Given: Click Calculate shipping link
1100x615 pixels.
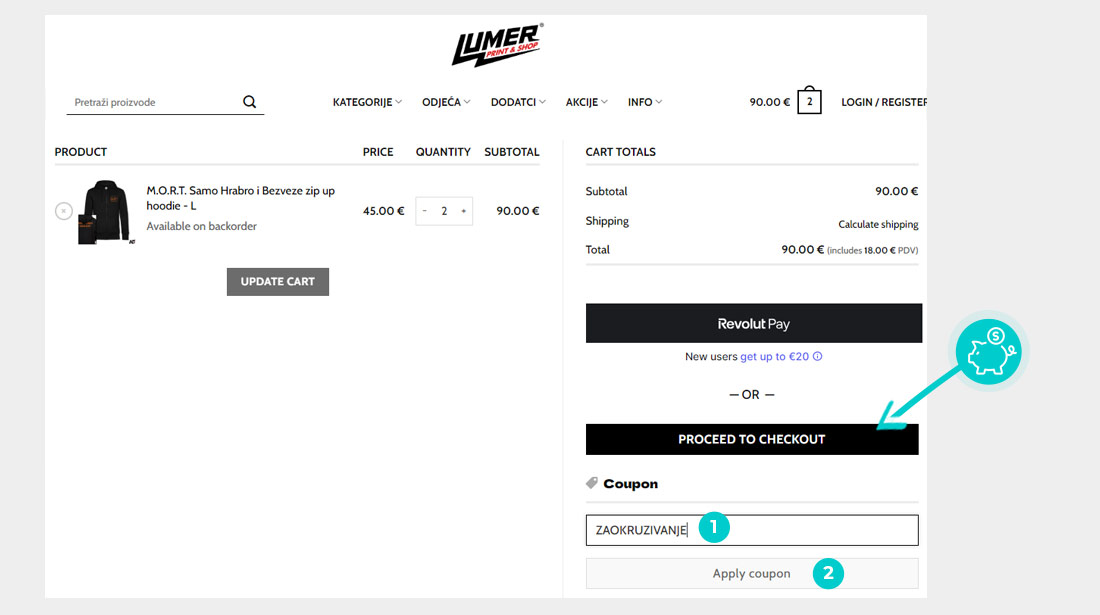Looking at the screenshot, I should click(878, 224).
